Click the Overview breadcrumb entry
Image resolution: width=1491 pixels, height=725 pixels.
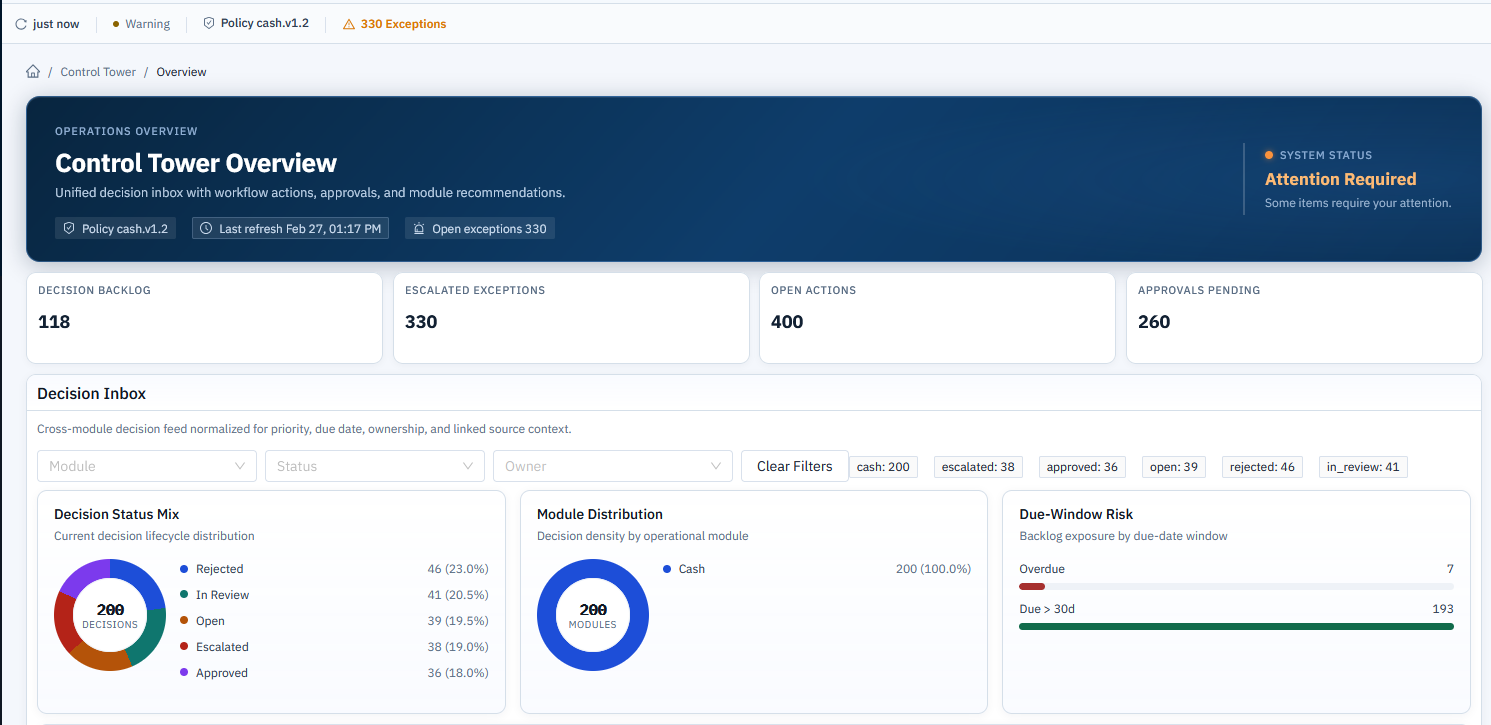tap(181, 71)
